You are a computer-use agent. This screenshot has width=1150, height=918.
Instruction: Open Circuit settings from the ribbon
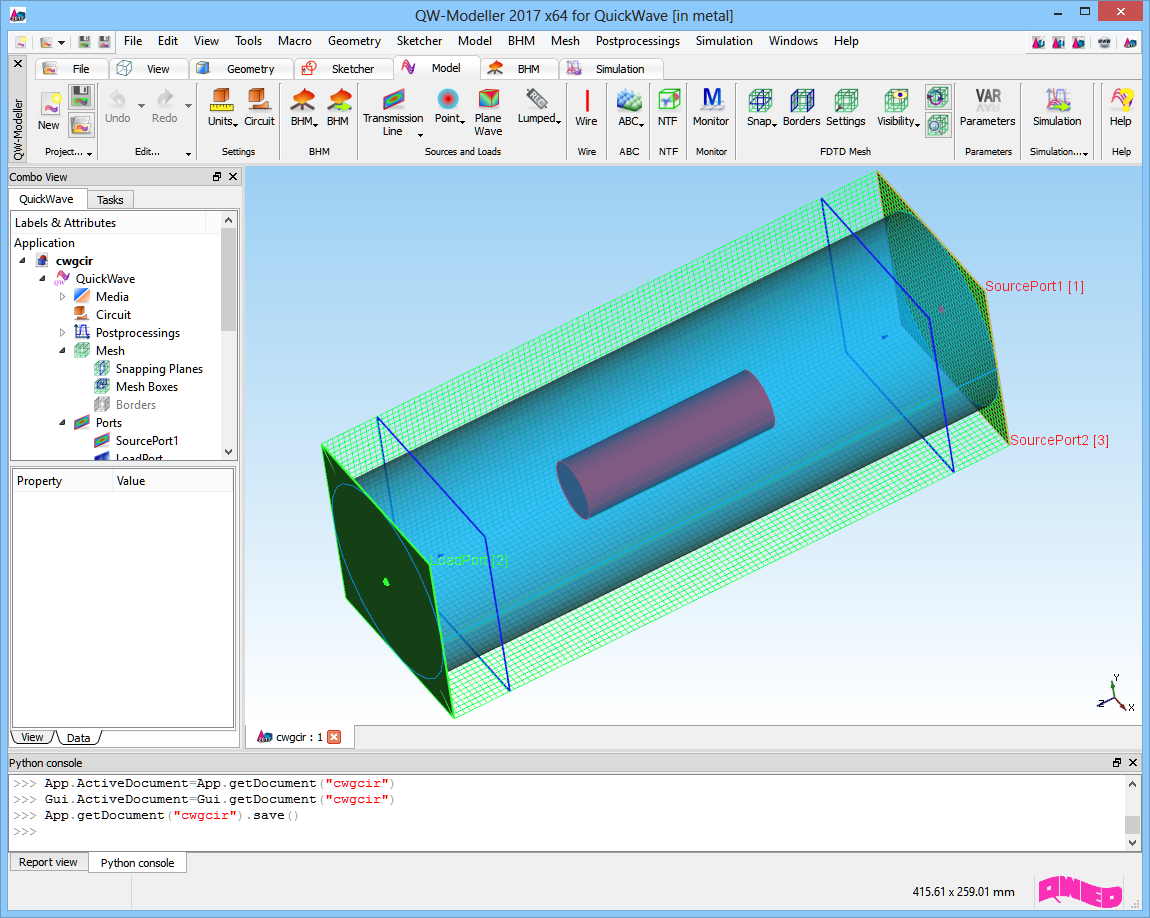[259, 108]
